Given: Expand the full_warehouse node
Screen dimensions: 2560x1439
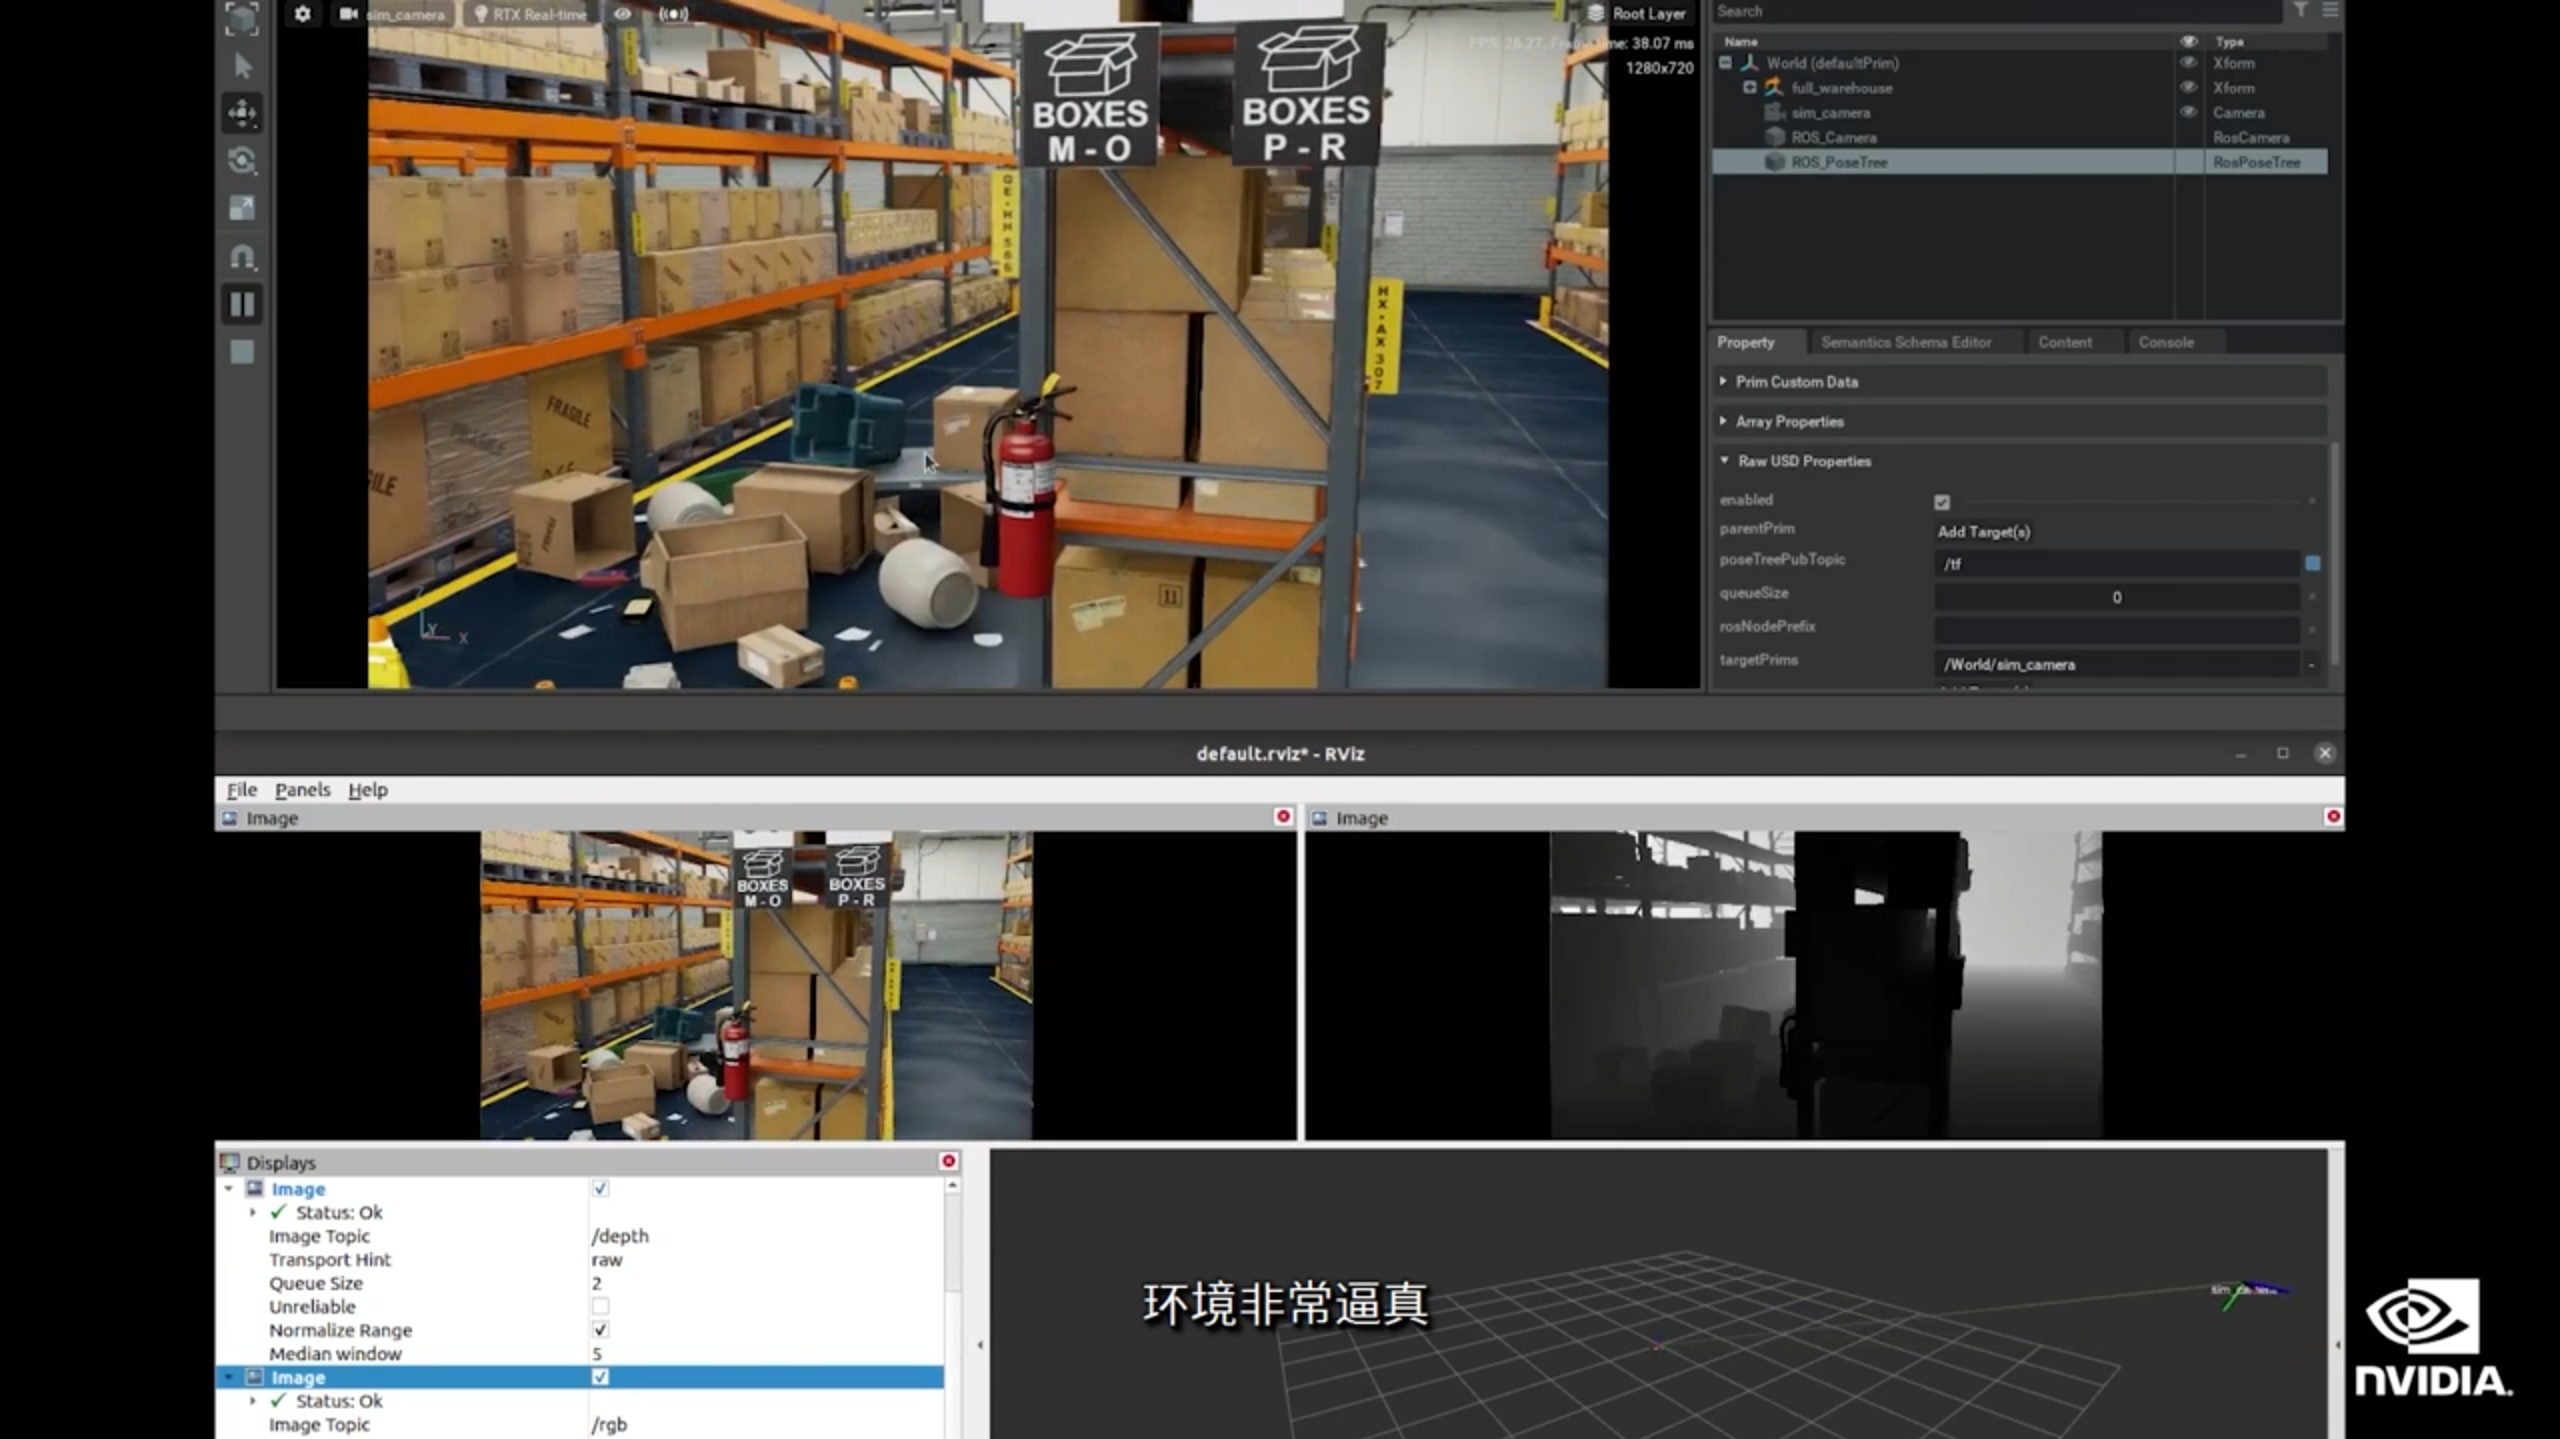Looking at the screenshot, I should tap(1749, 88).
